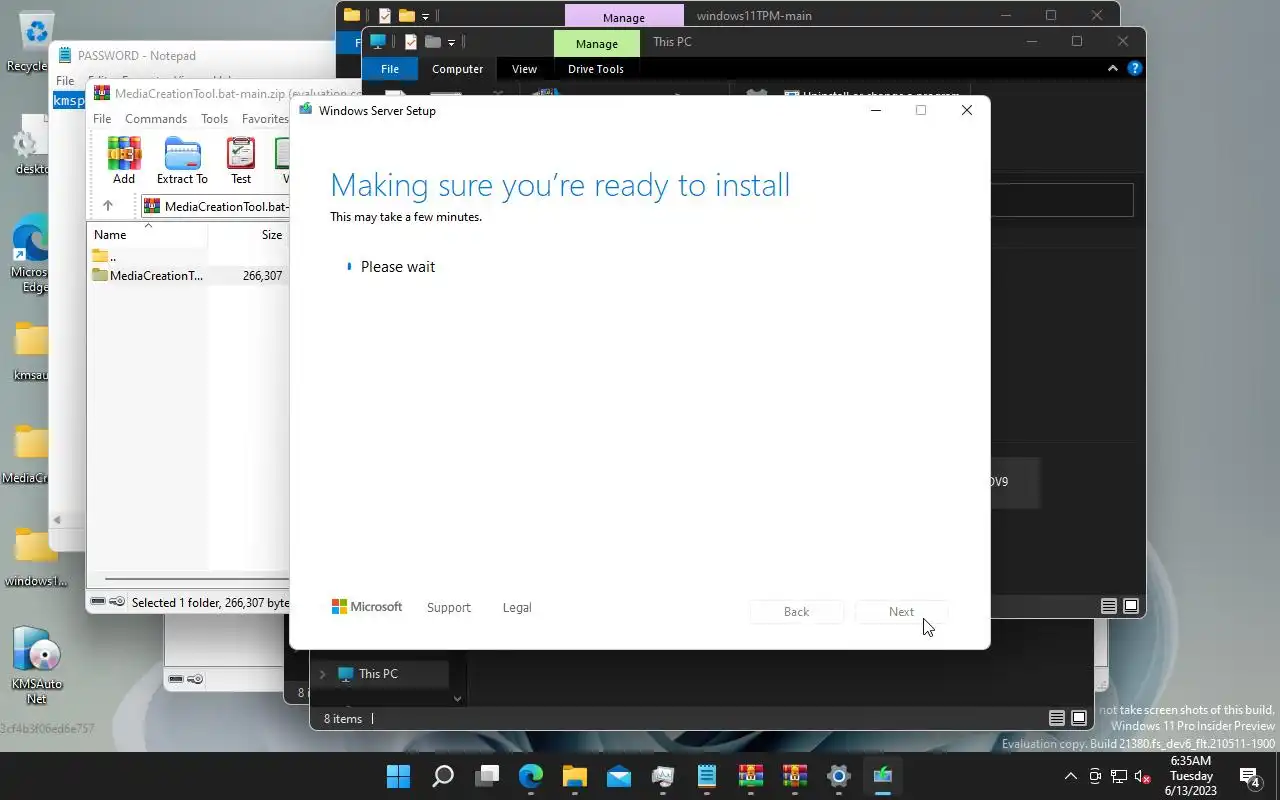Open the Drive Tools tab
The height and width of the screenshot is (800, 1280).
click(596, 69)
